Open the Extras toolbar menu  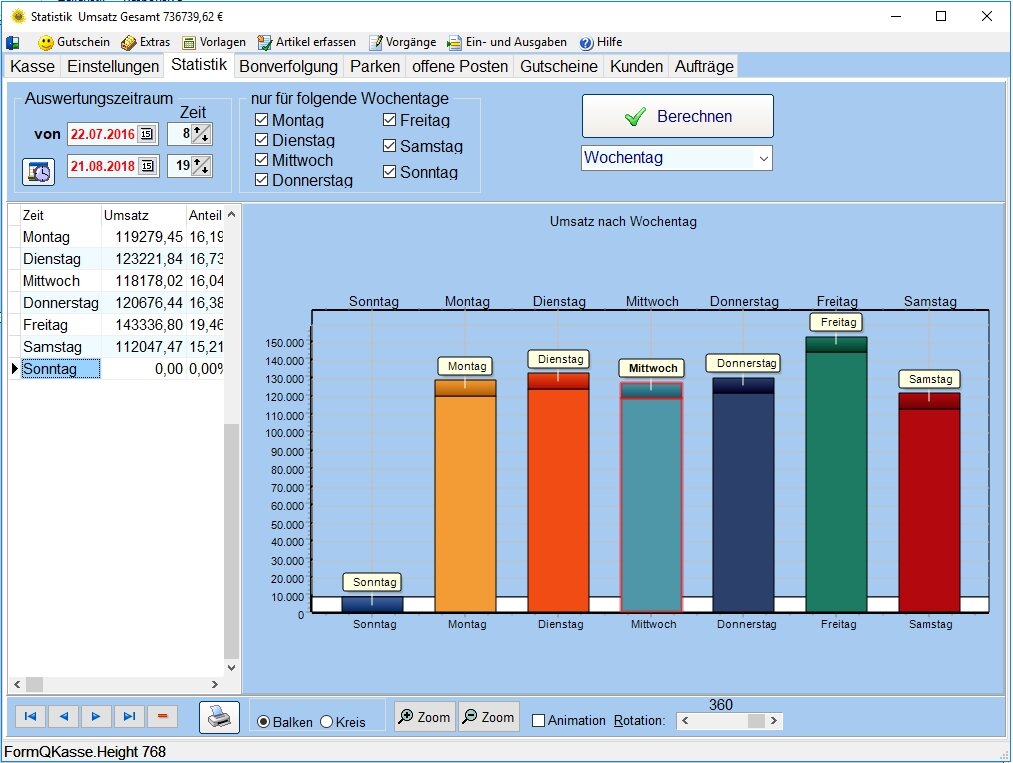(145, 42)
